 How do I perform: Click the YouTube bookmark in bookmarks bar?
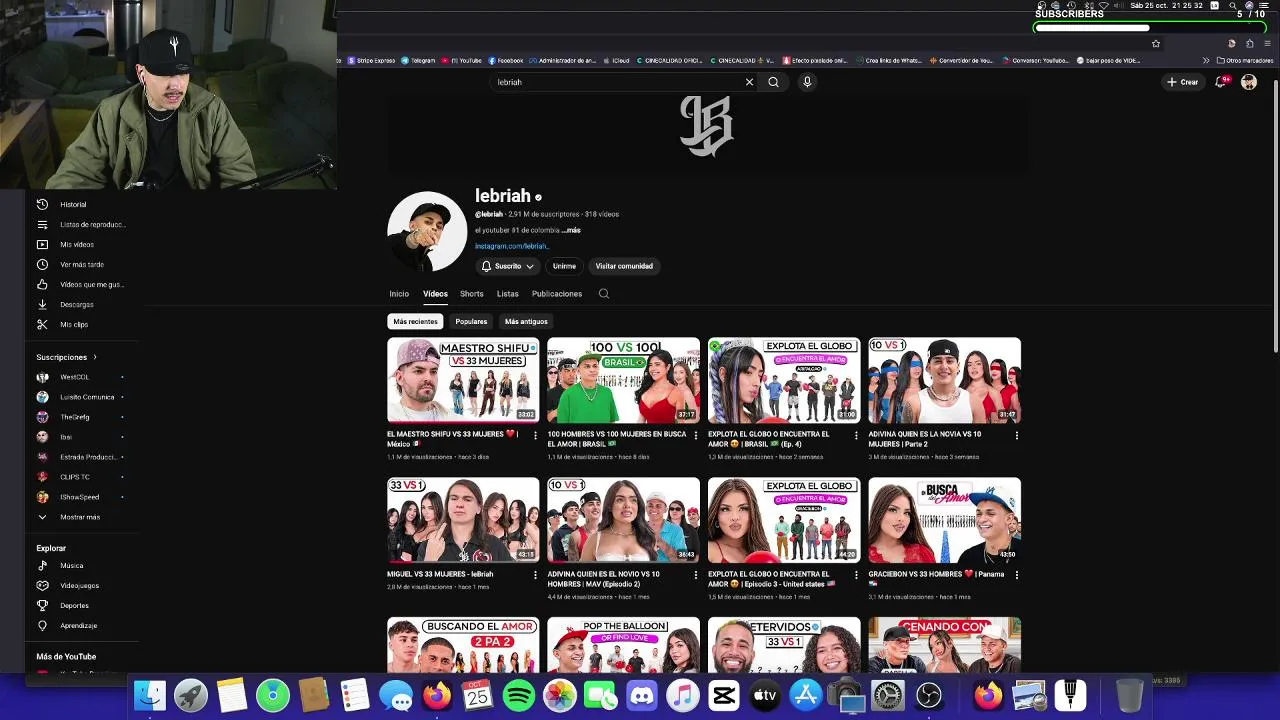point(461,60)
